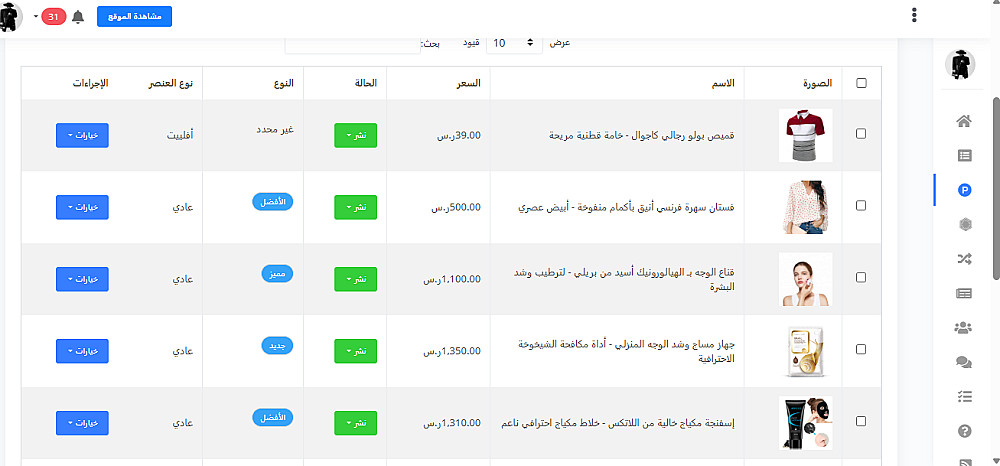
Task: Click the مشاهدة الموقع view site button
Action: pos(135,17)
